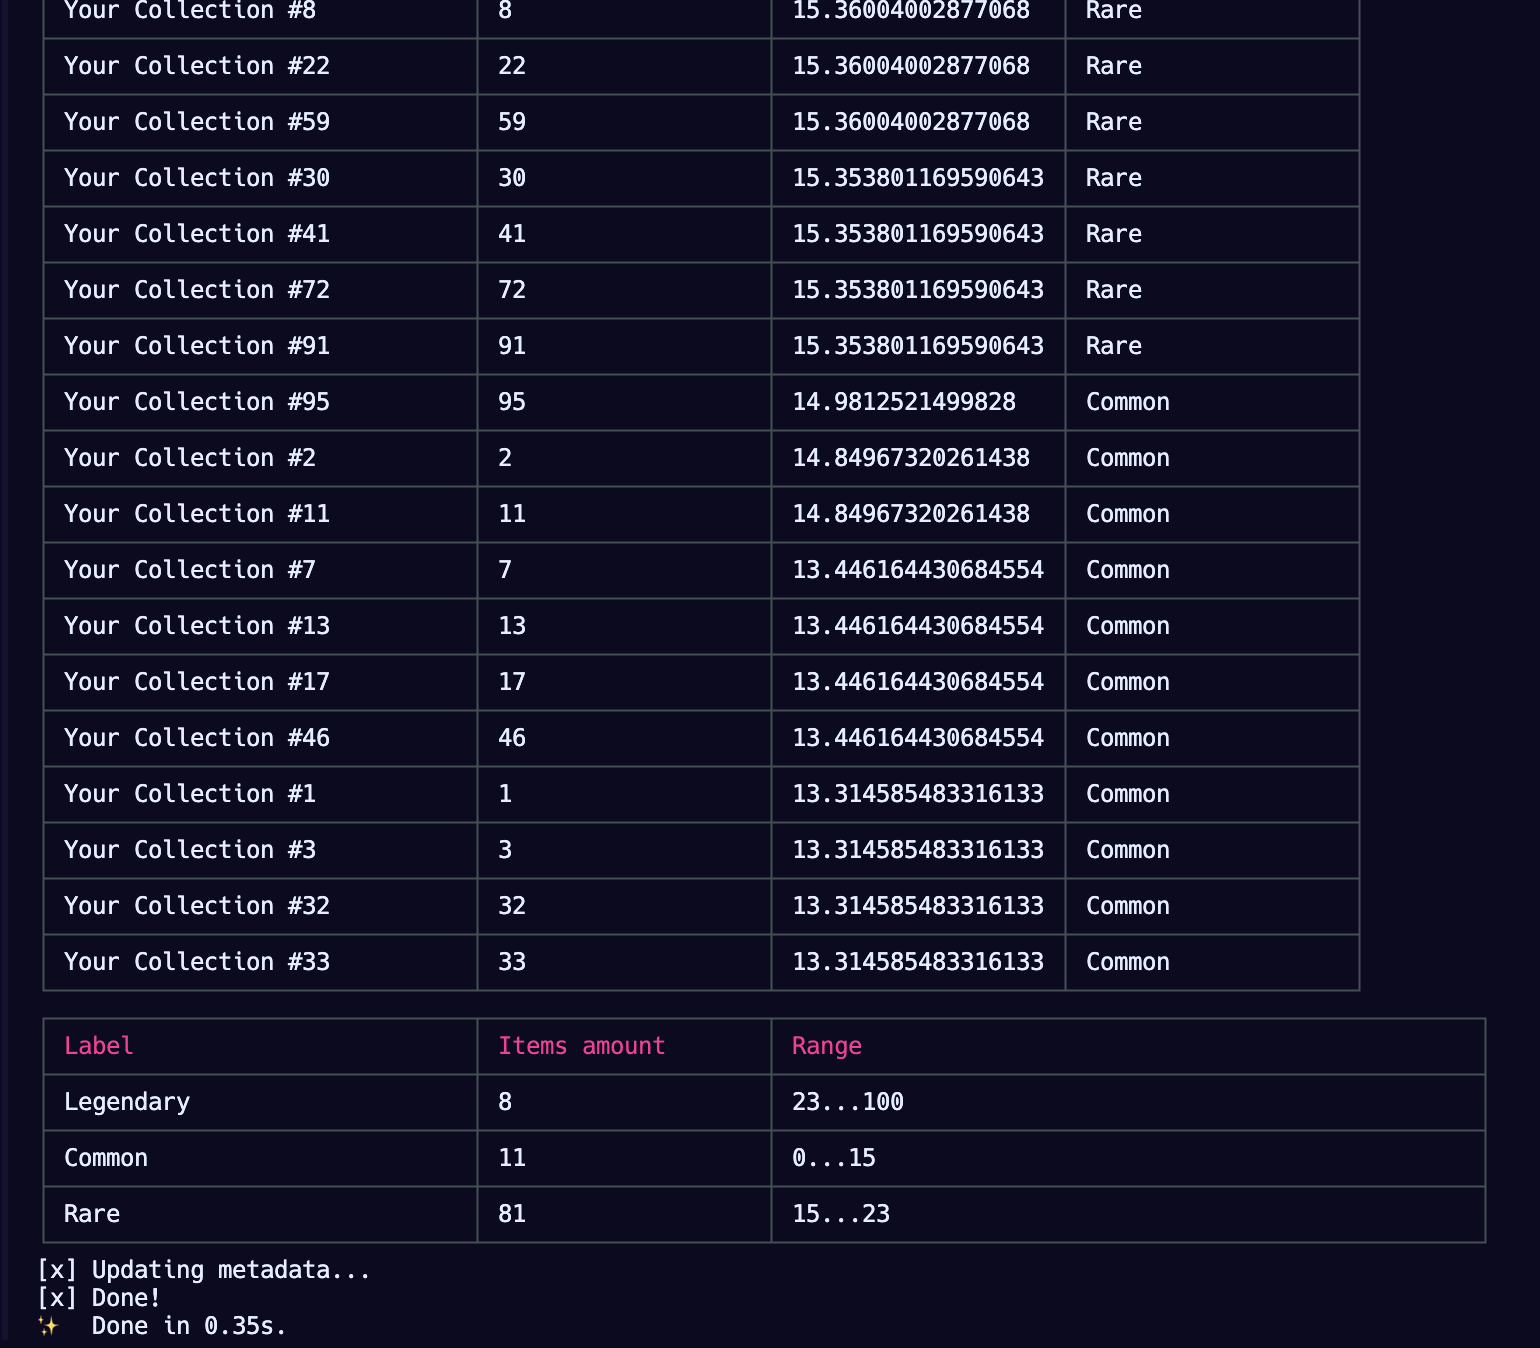Screen dimensions: 1540x1348
Task: Click the Common label in the #33 row
Action: [1128, 962]
